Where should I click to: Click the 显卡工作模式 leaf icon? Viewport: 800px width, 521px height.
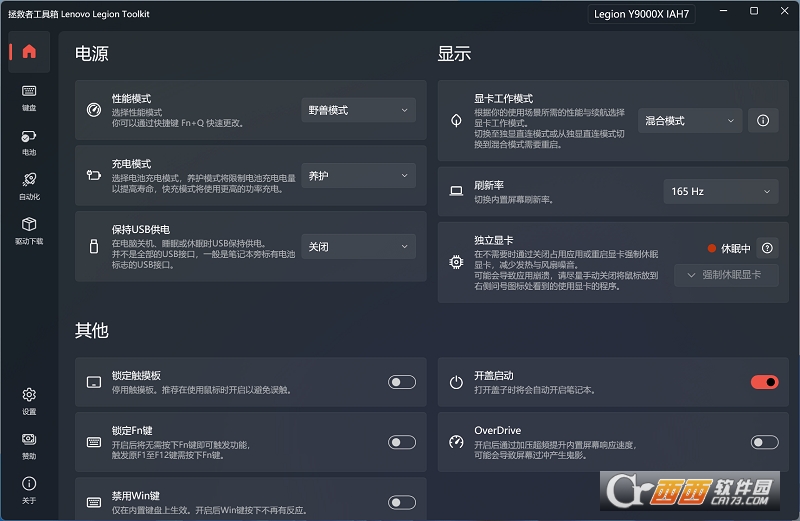456,120
